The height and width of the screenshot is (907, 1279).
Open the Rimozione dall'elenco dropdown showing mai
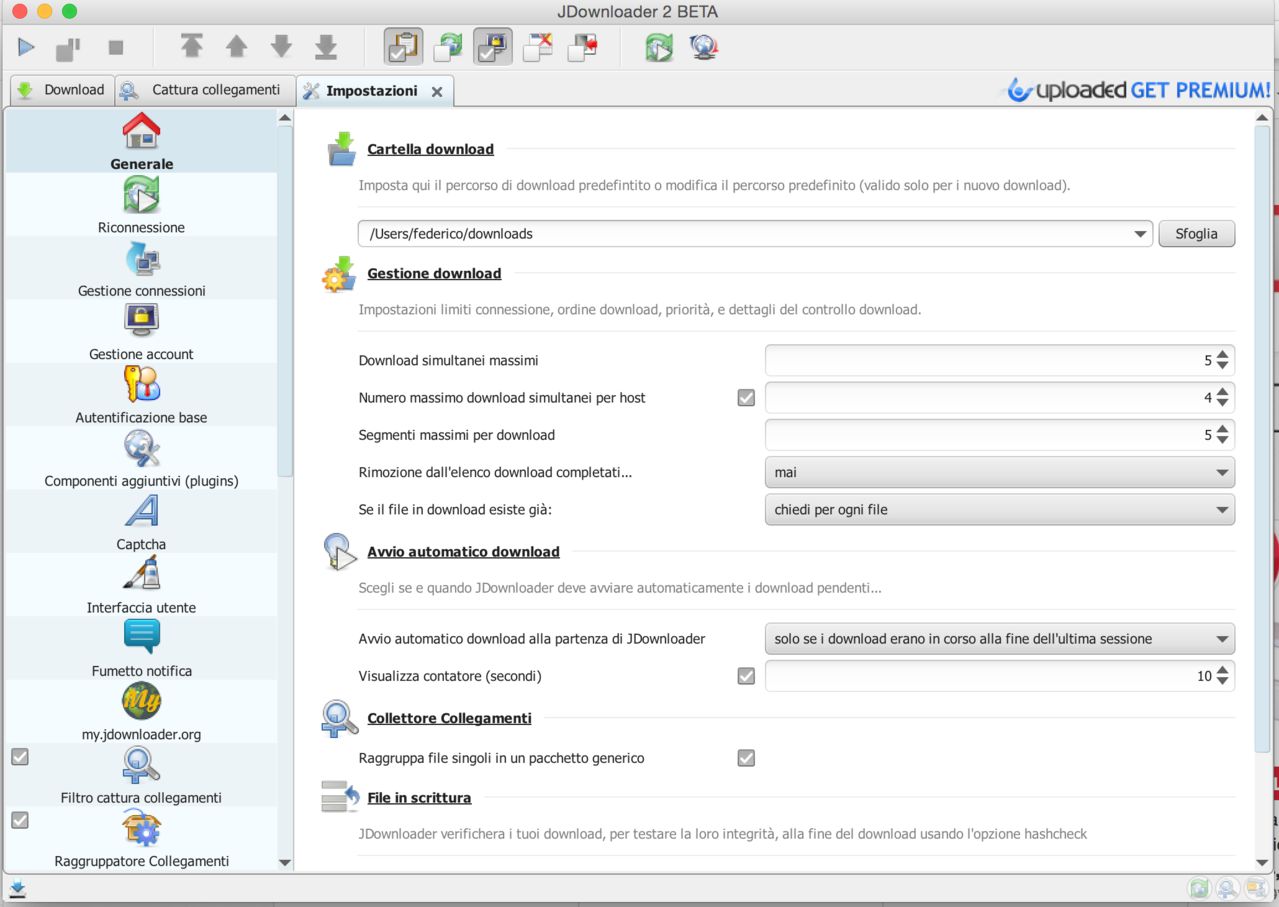coord(999,472)
